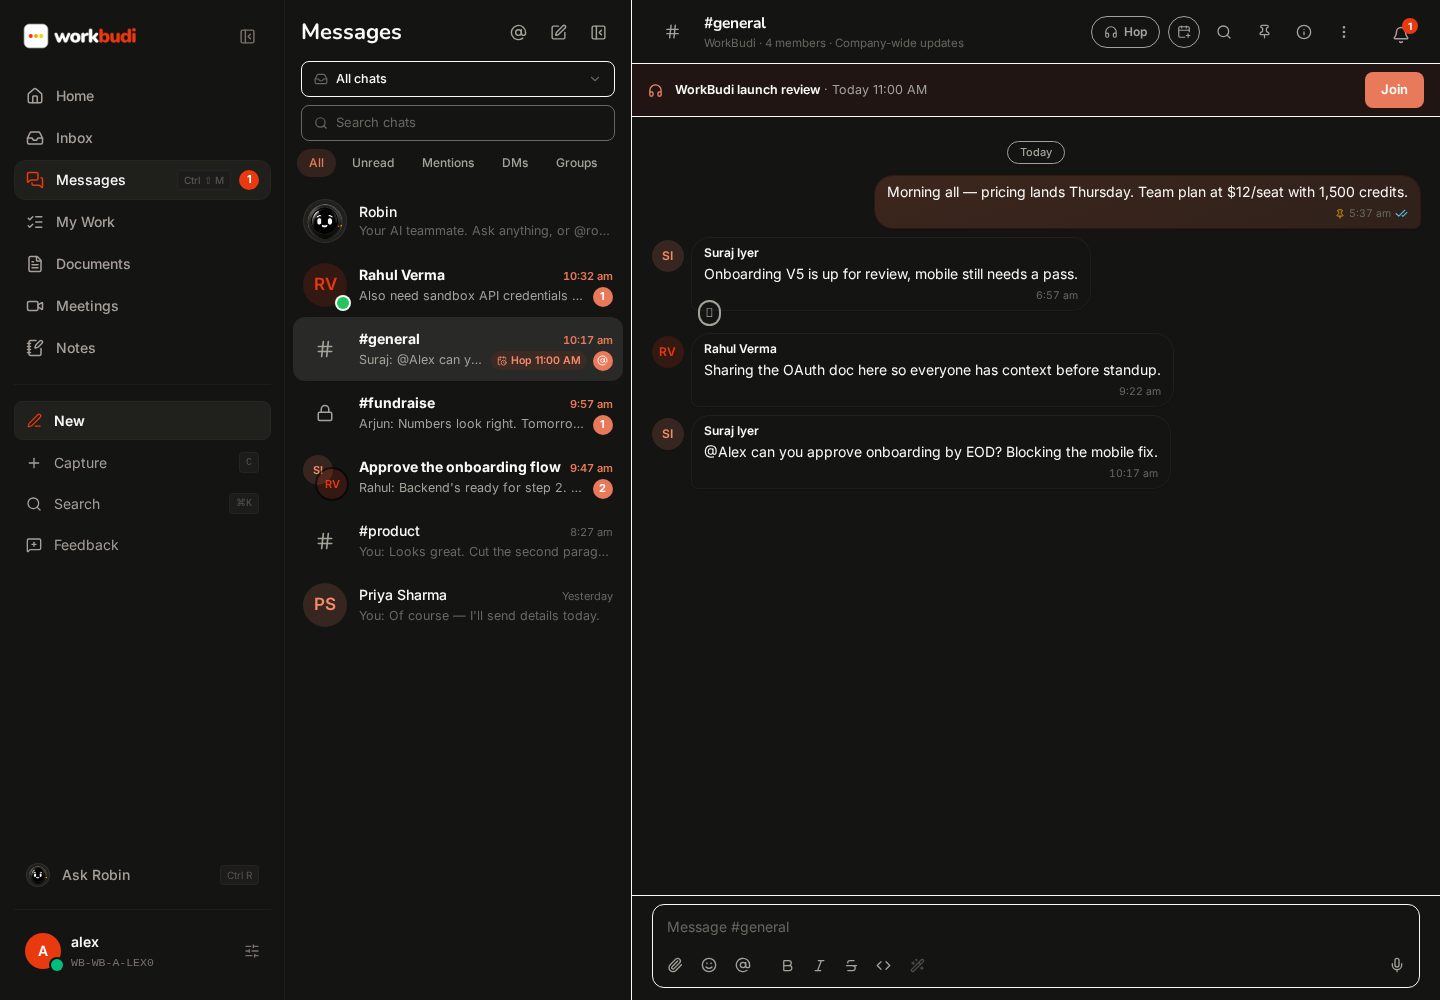Join the WorkBudi launch review meeting
The width and height of the screenshot is (1440, 1000).
pyautogui.click(x=1394, y=90)
